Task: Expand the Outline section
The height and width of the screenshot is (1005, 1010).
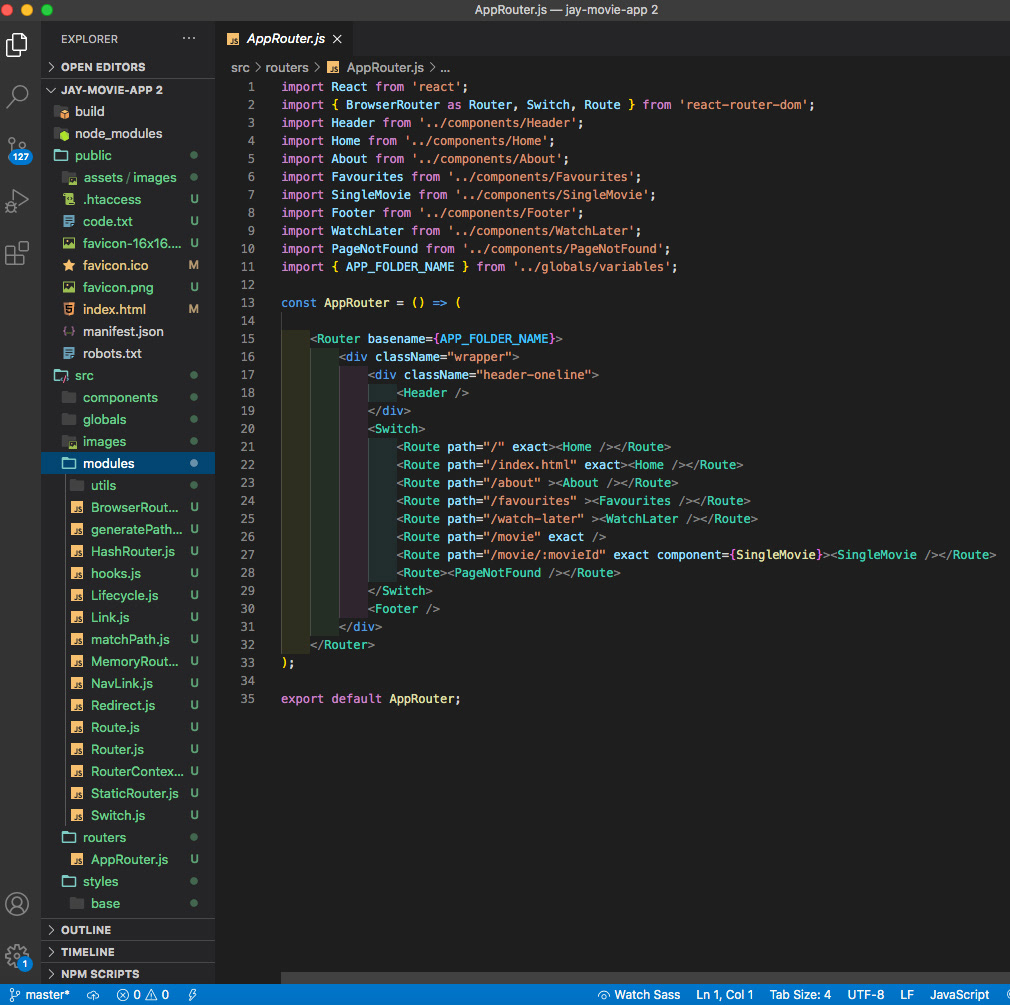Action: pos(86,930)
